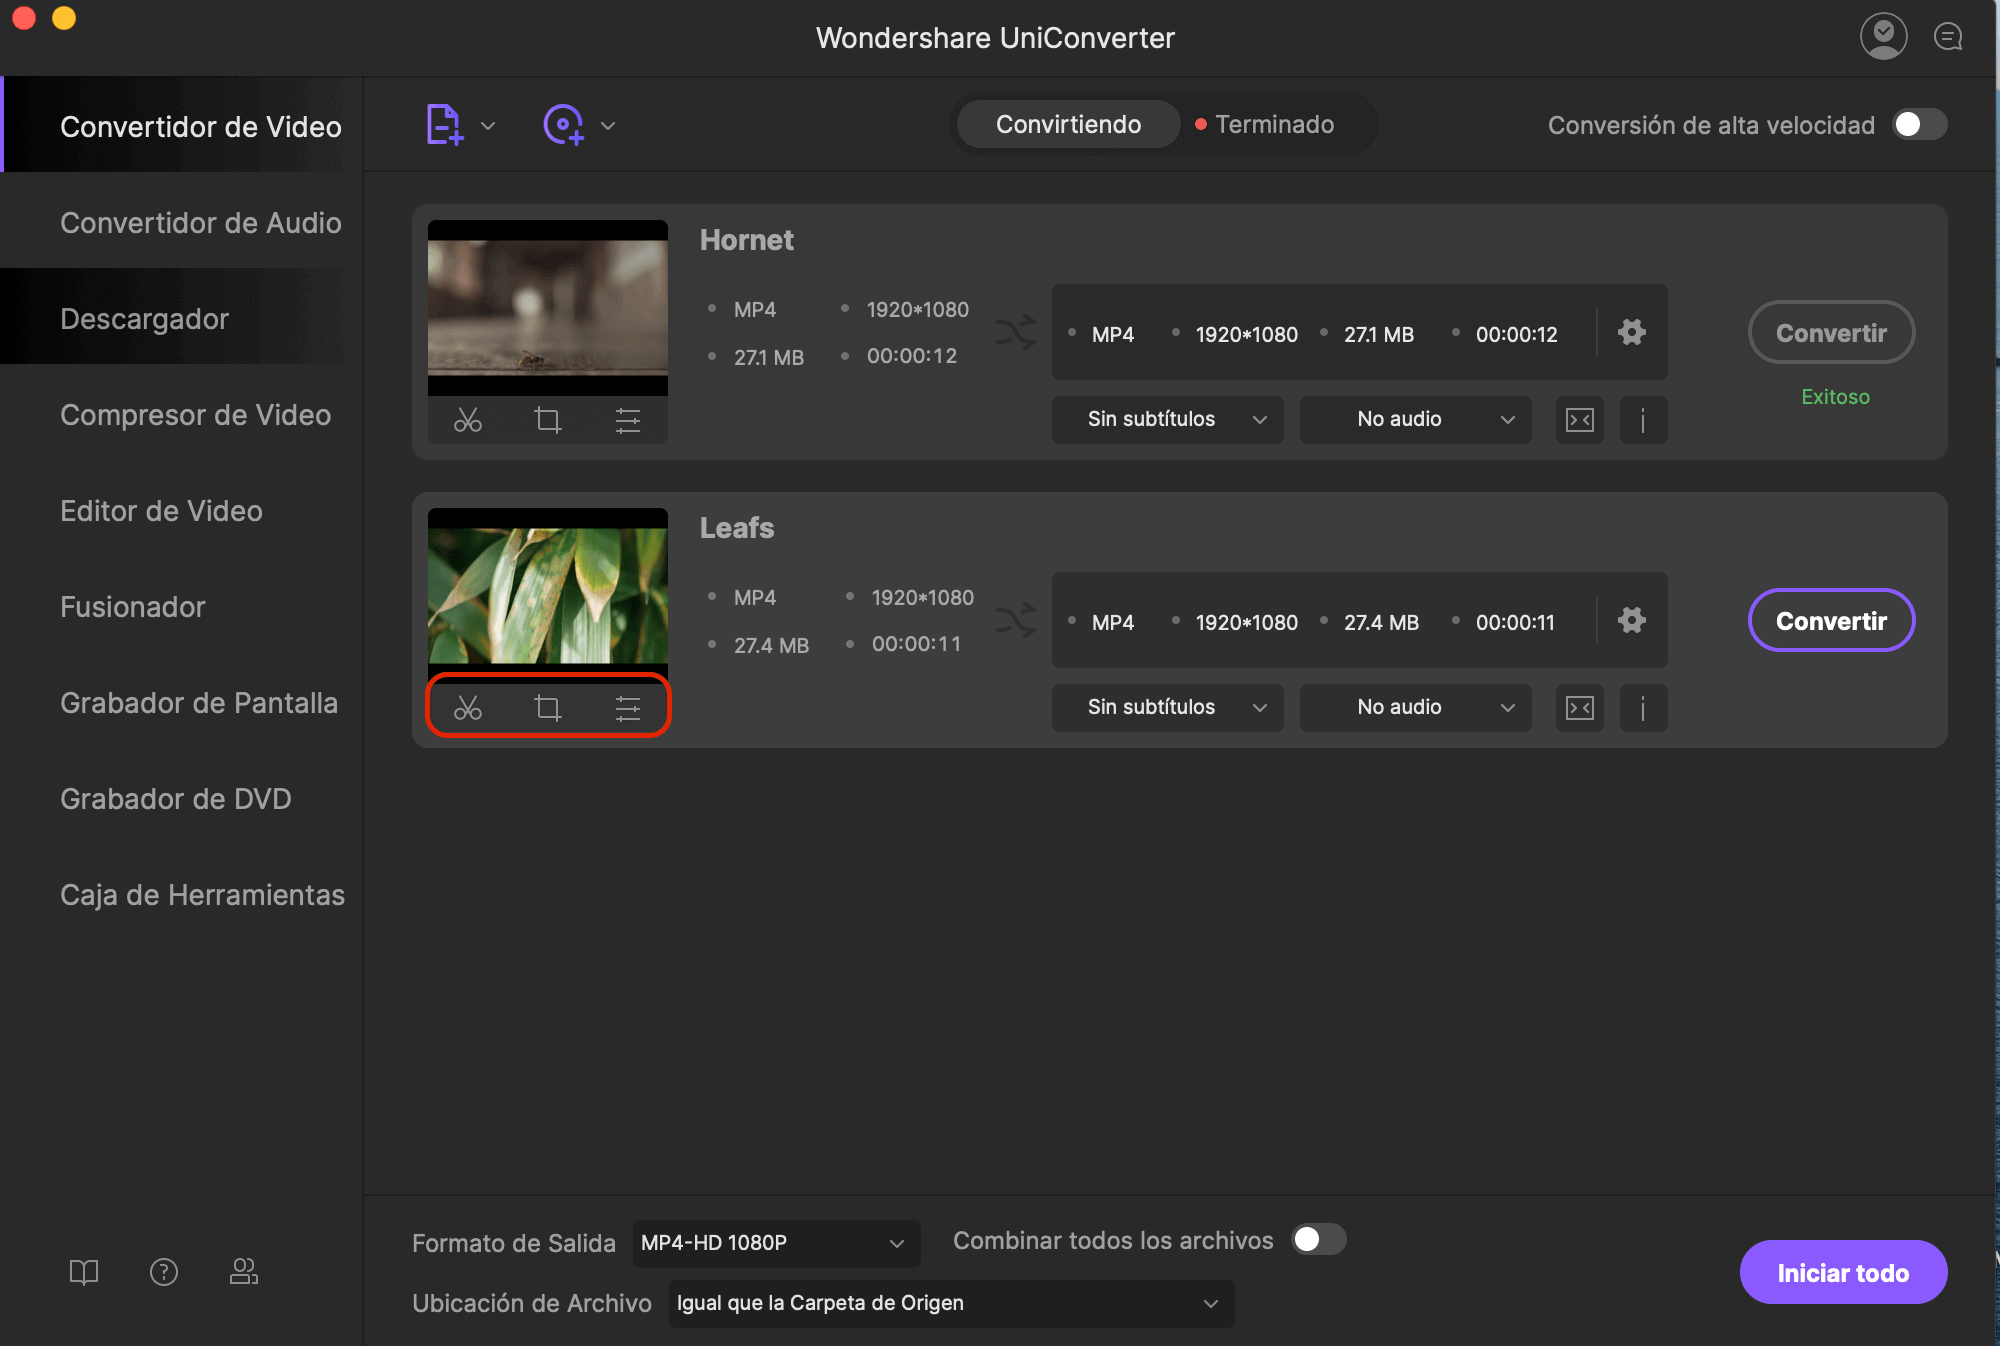Click the preview icon for Leafs
Screen dimensions: 2000x1346
click(1579, 708)
